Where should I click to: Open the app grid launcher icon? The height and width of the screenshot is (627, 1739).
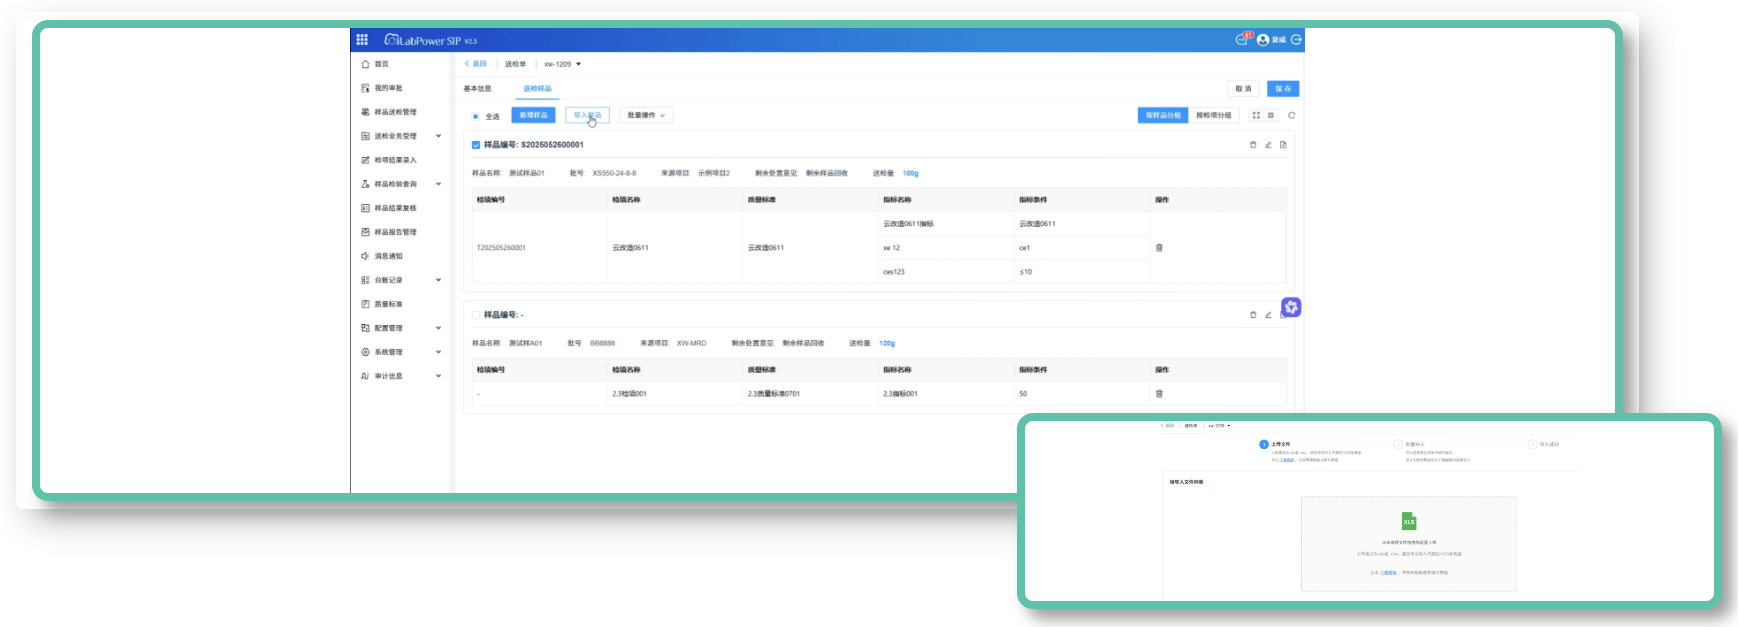pyautogui.click(x=362, y=40)
